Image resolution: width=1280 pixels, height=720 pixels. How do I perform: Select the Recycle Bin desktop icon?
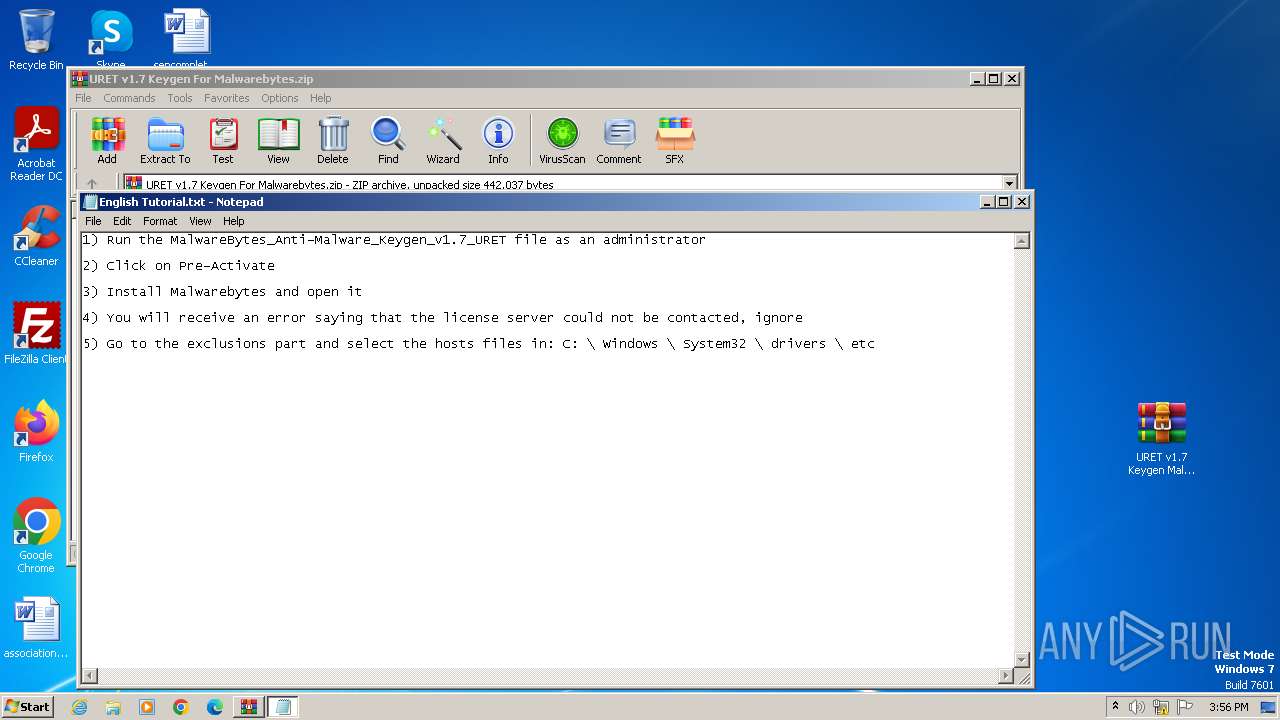click(x=36, y=40)
